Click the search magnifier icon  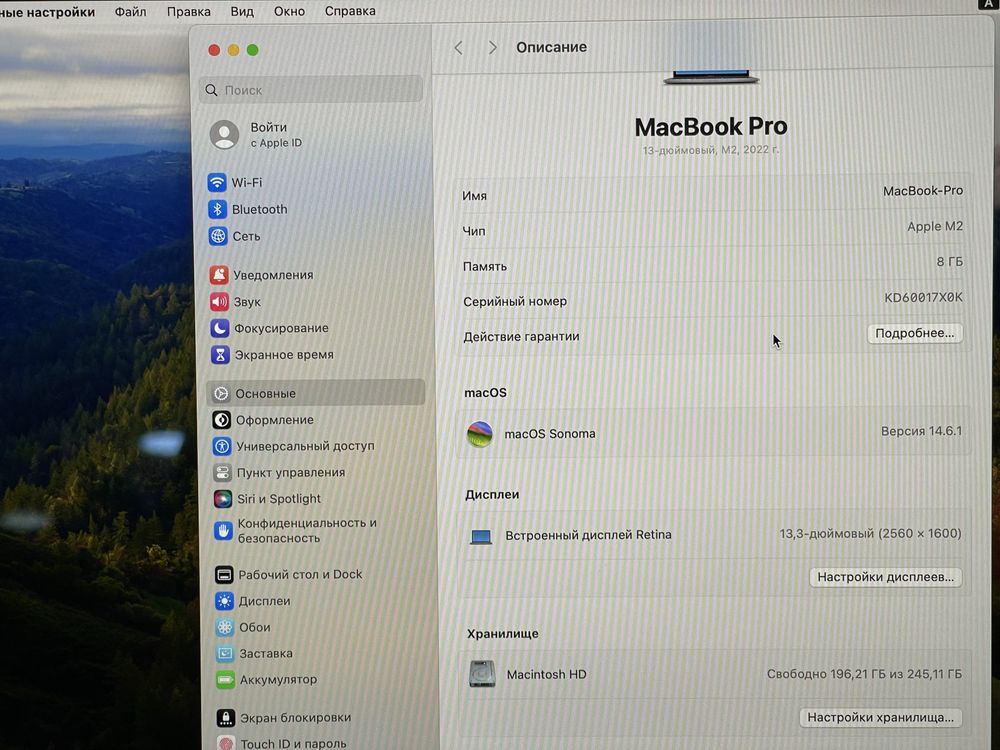[x=211, y=91]
